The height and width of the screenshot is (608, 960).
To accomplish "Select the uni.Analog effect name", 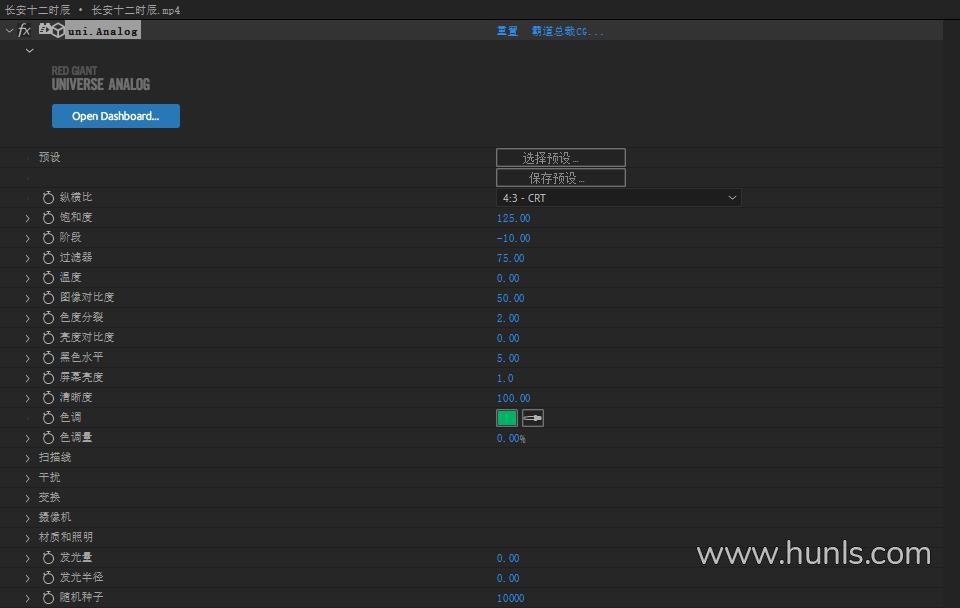I will tap(103, 31).
